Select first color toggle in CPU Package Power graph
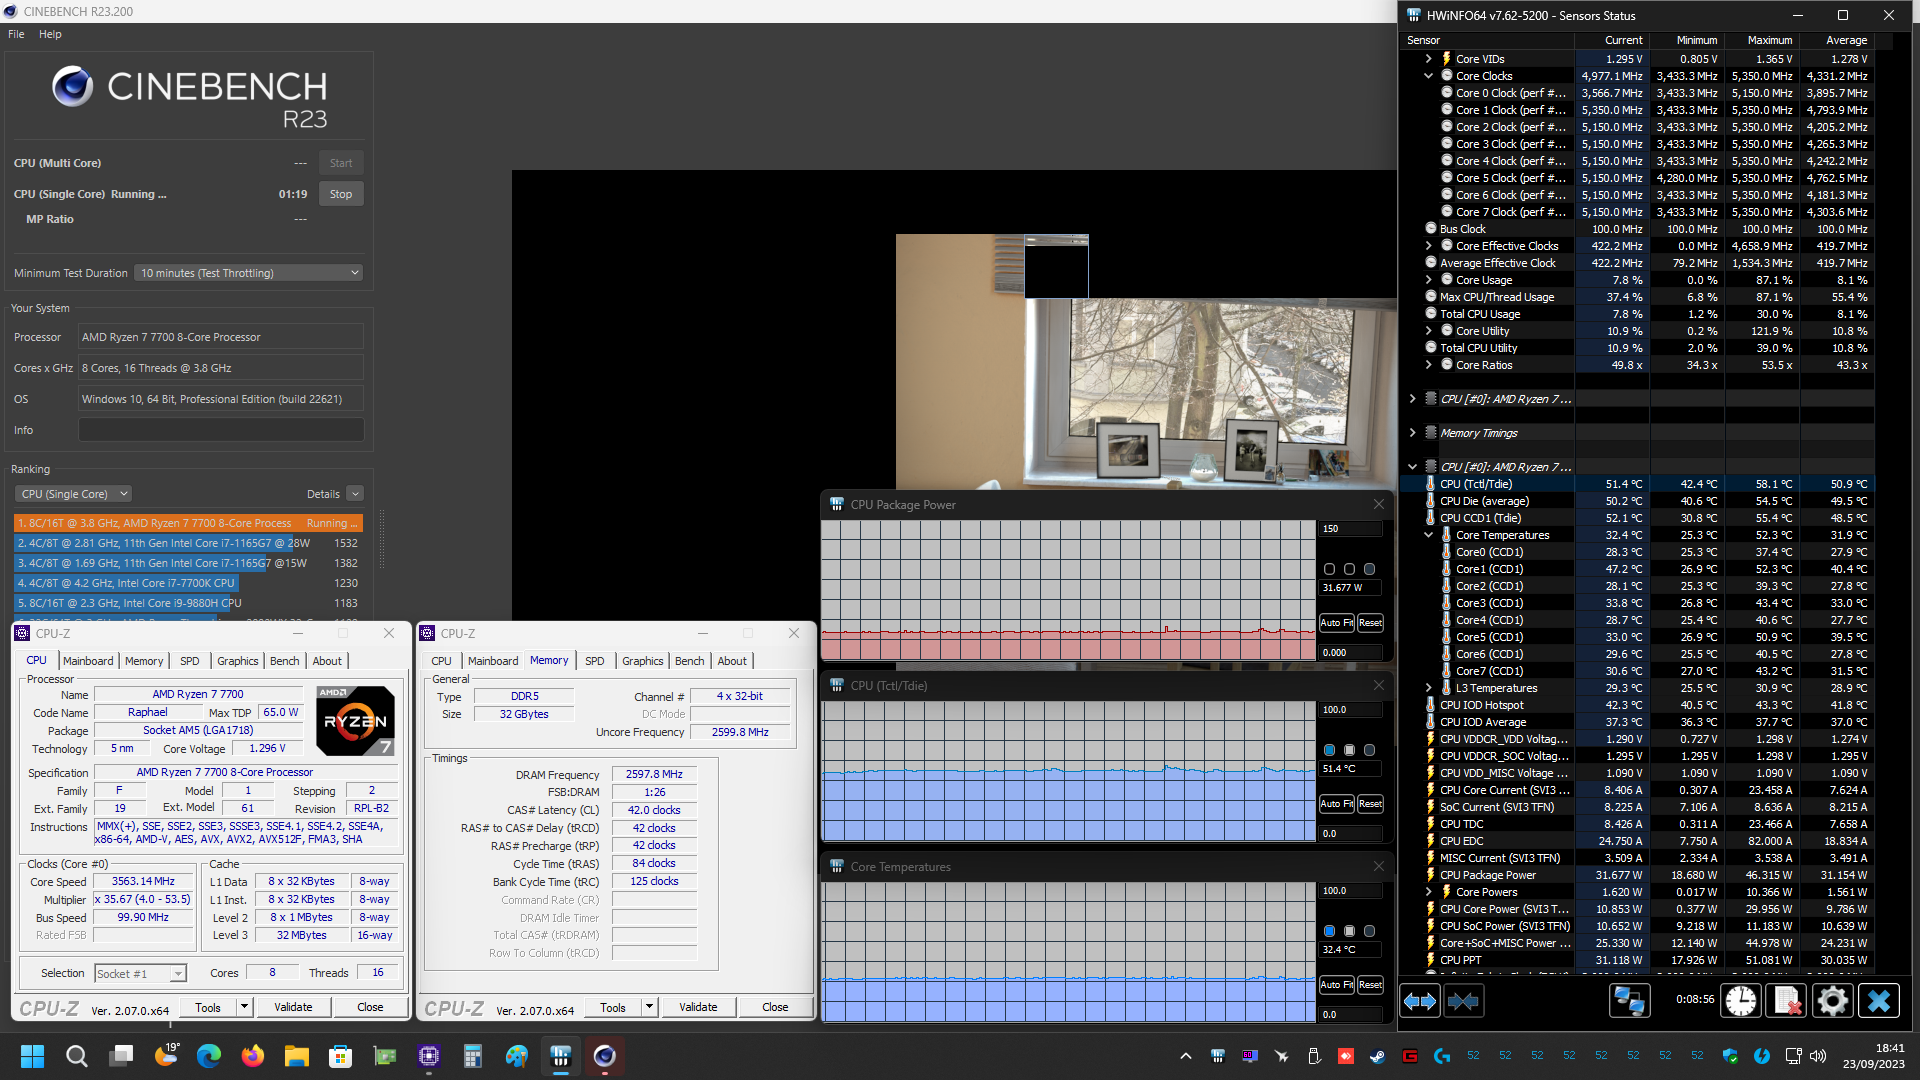 tap(1330, 569)
